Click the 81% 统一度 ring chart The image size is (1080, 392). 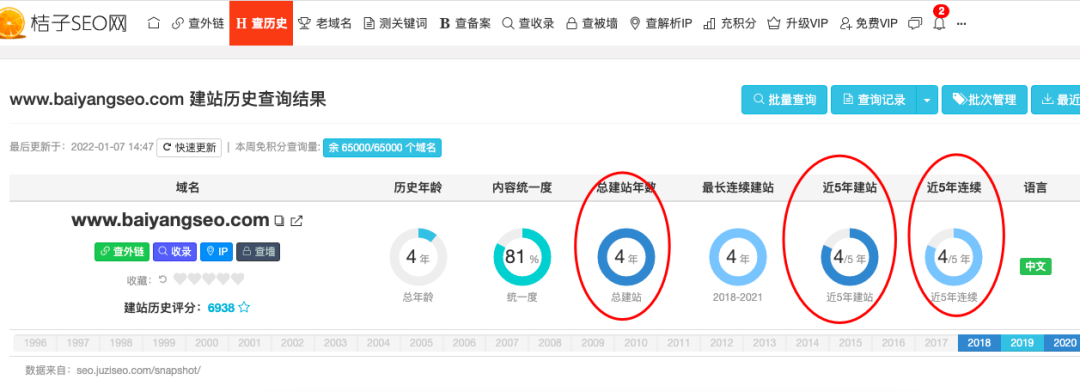pyautogui.click(x=522, y=257)
